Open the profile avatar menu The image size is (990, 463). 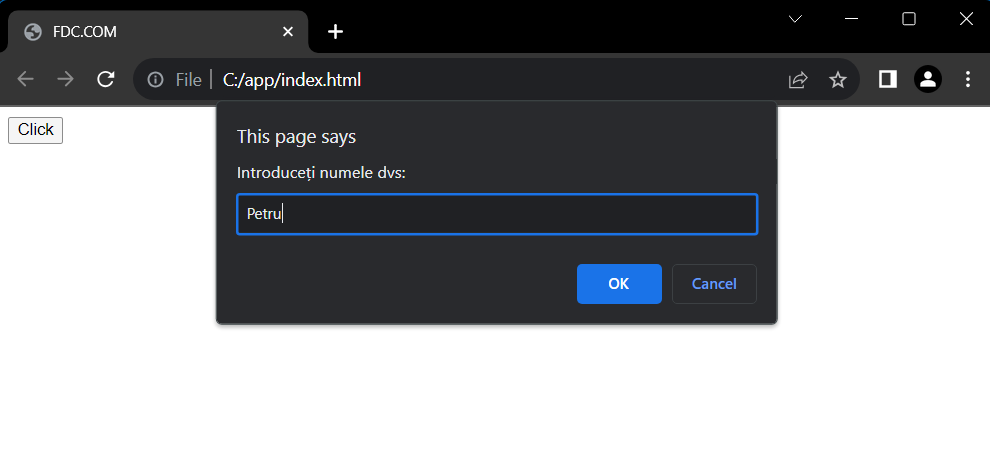[x=927, y=80]
